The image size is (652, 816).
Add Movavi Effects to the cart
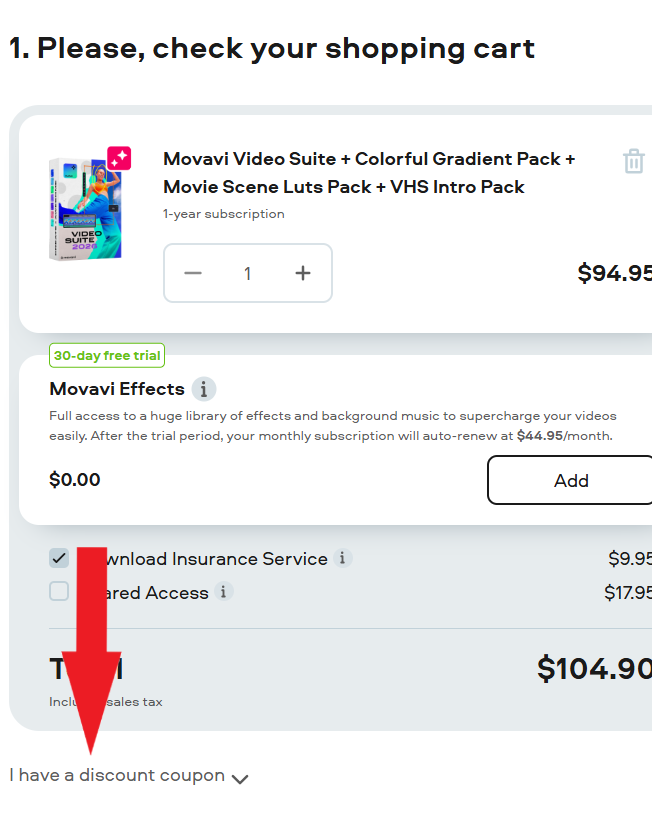point(570,480)
